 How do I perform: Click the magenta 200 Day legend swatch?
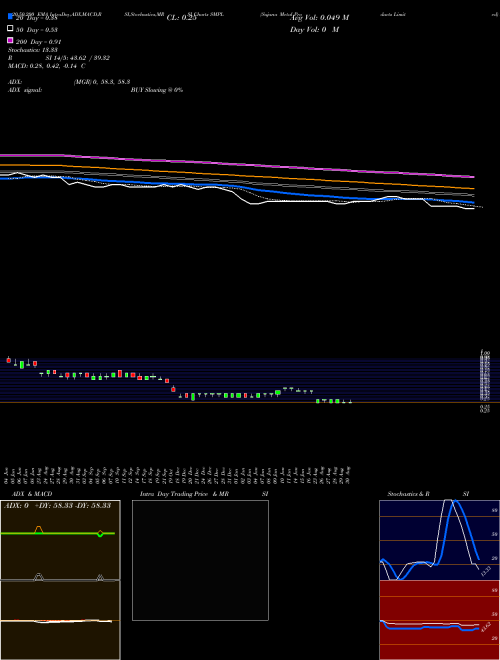pos(10,40)
